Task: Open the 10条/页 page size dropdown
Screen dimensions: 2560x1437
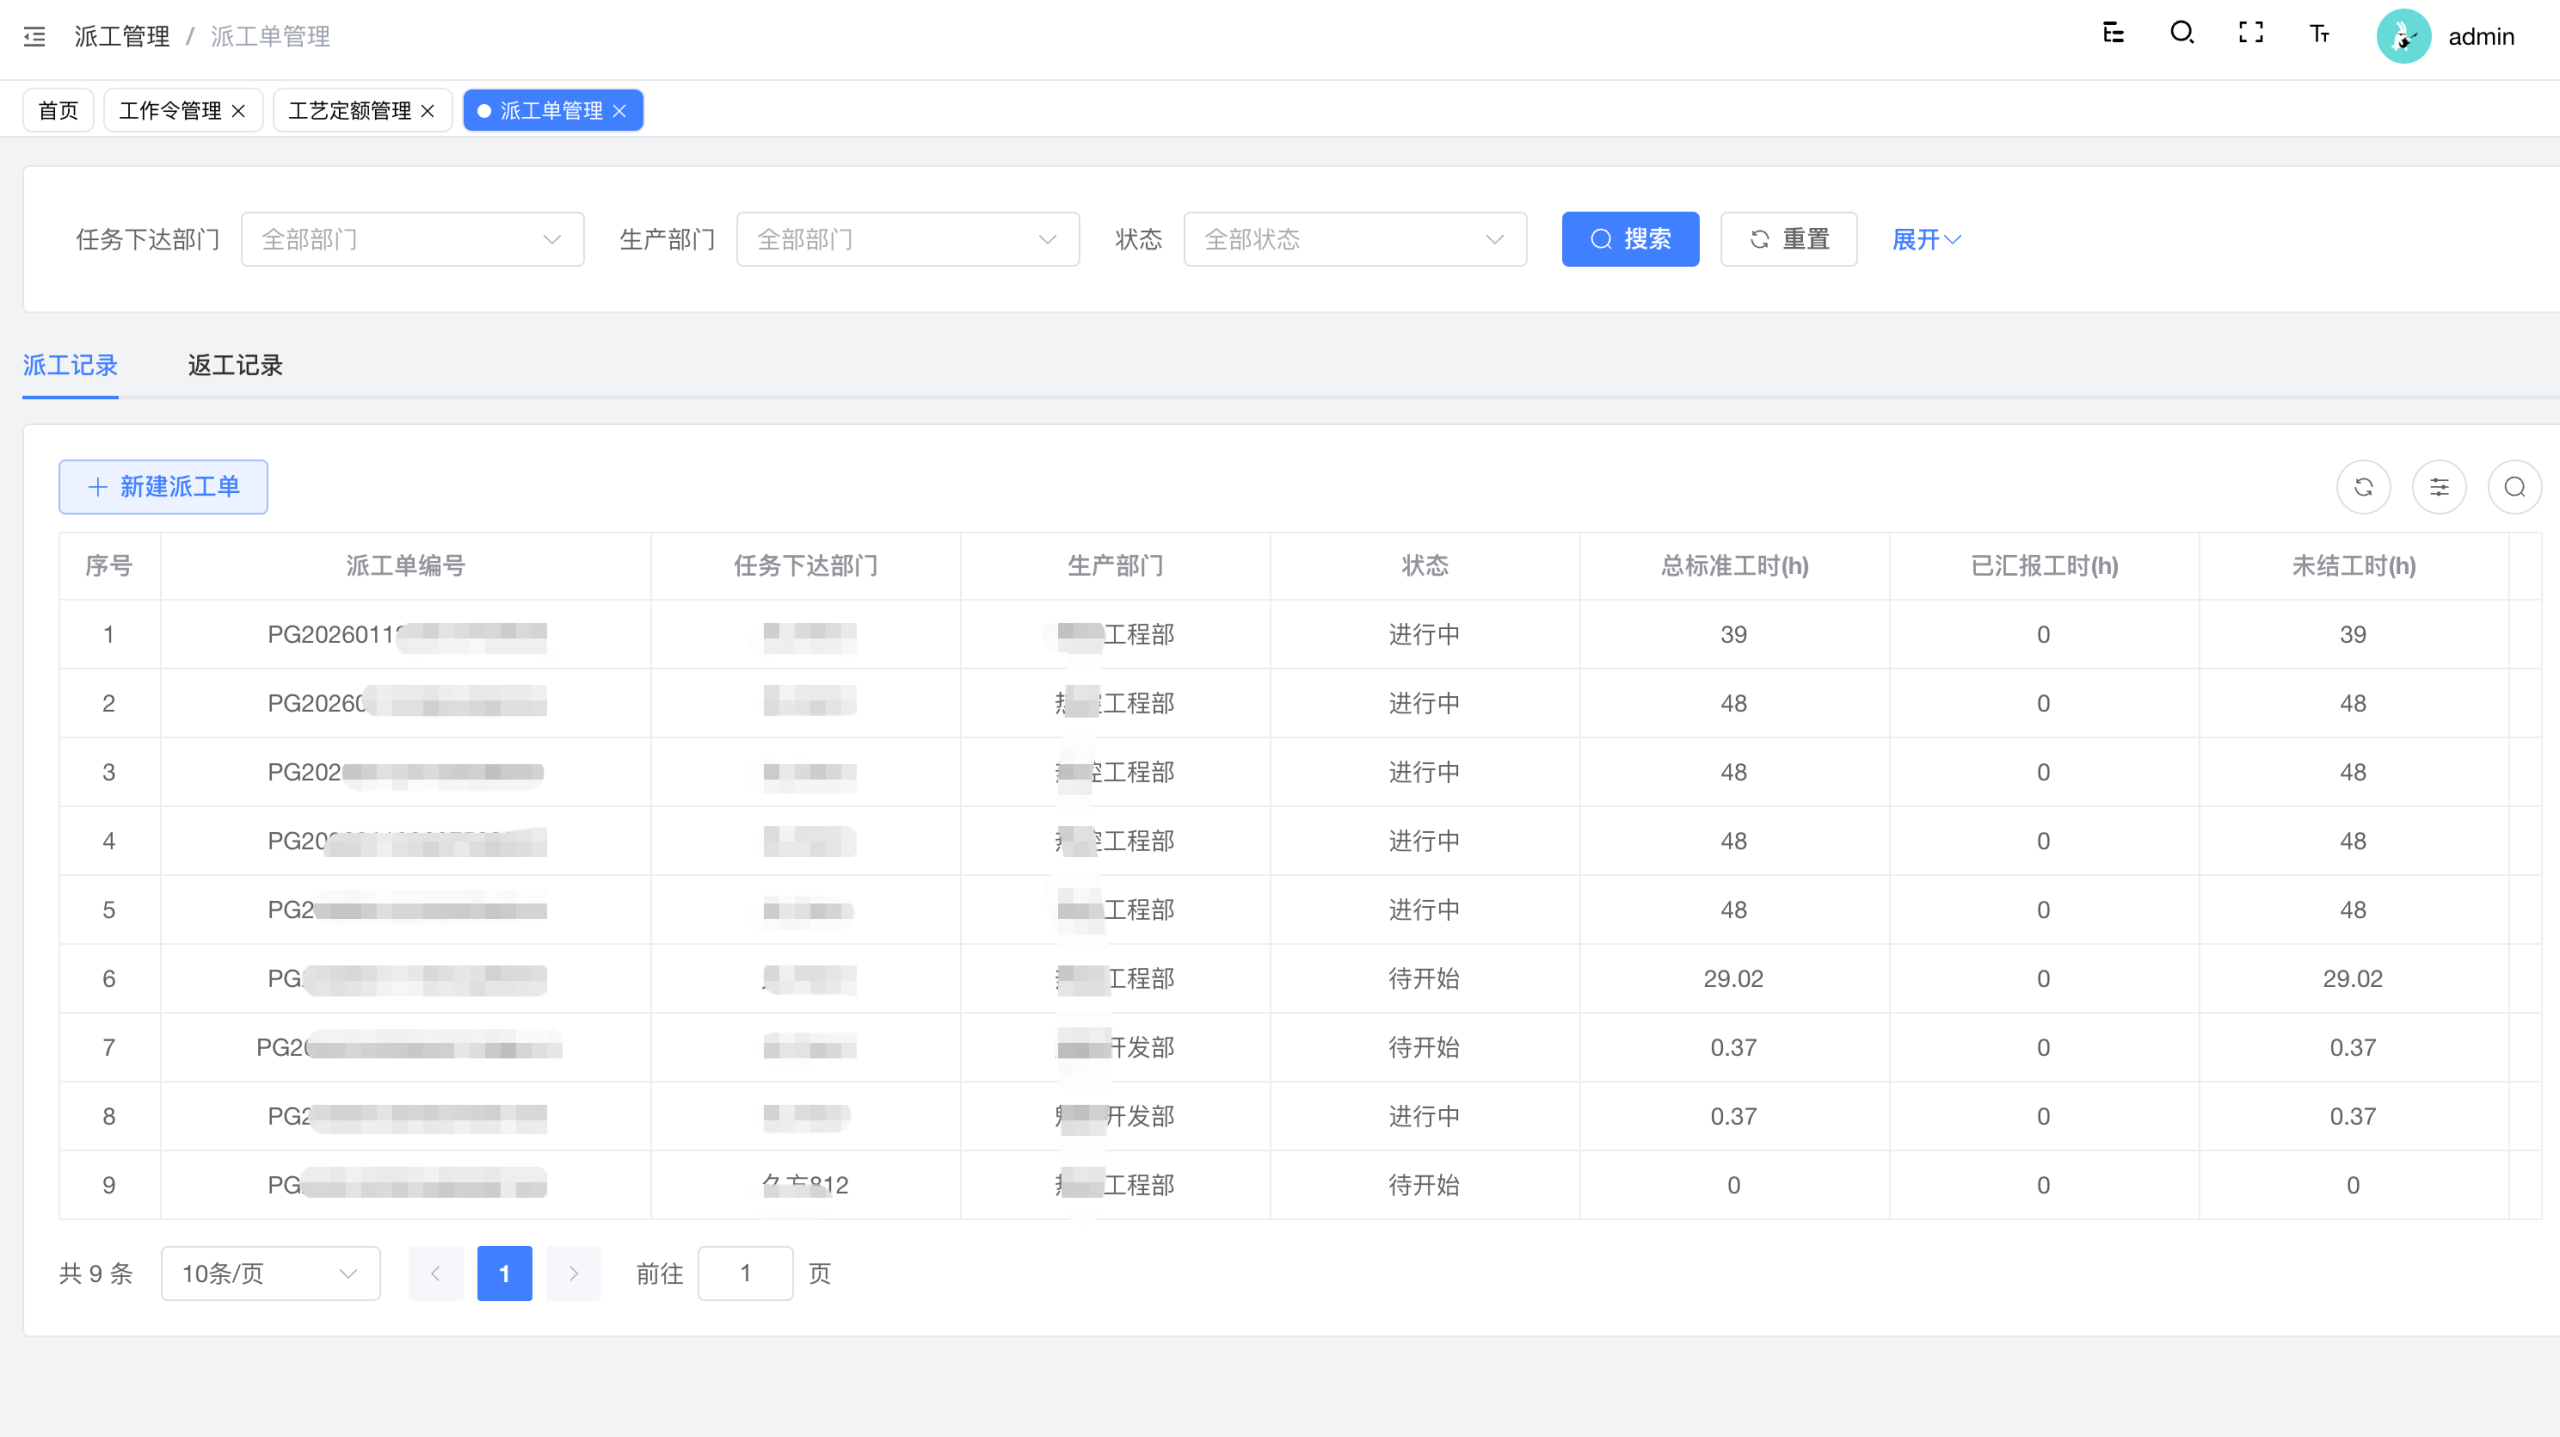Action: 271,1273
